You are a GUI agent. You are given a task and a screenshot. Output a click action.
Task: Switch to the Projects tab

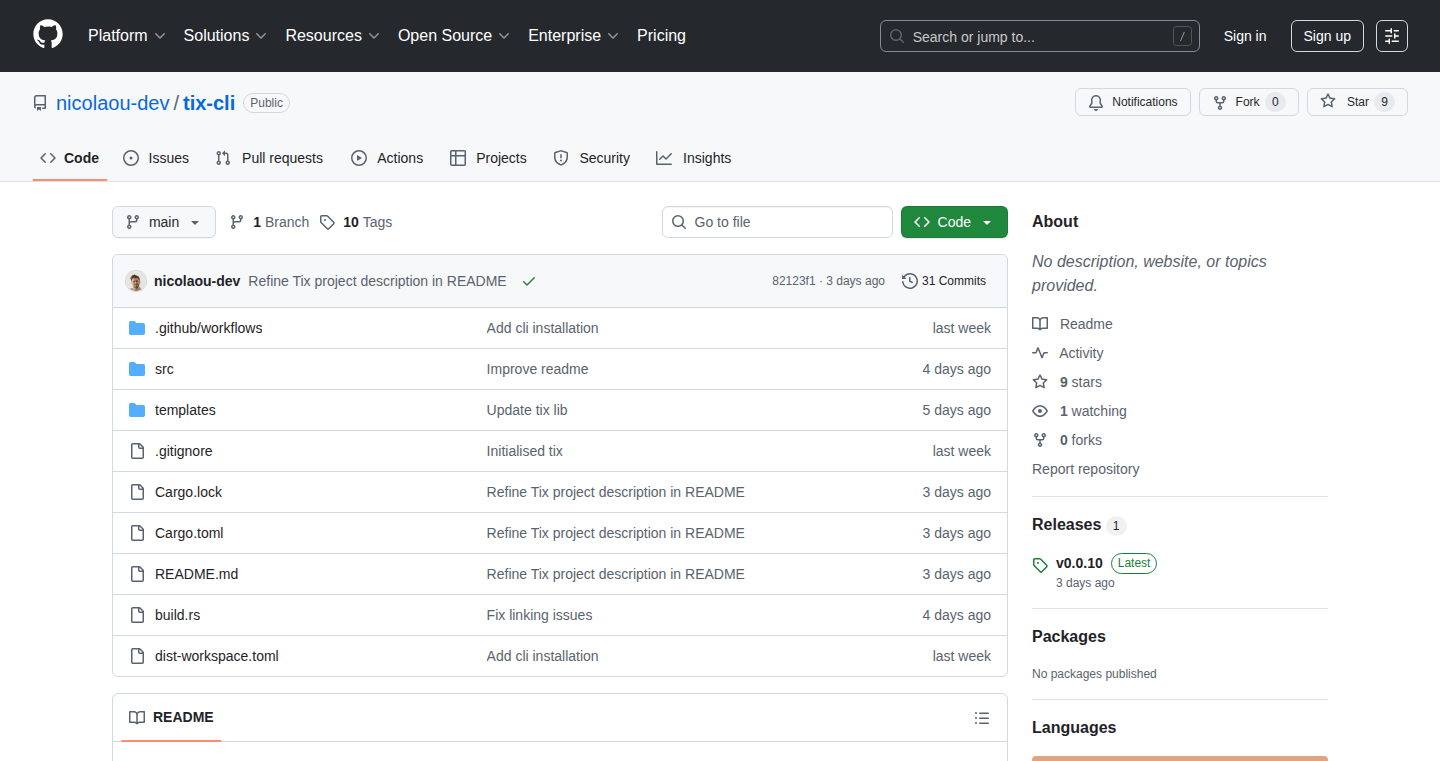pos(488,158)
